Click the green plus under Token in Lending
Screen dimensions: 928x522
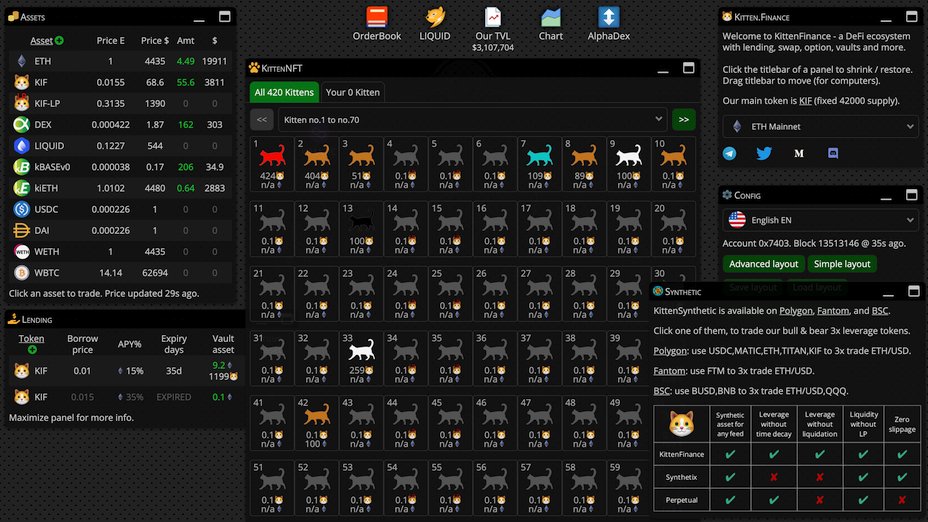tap(32, 350)
